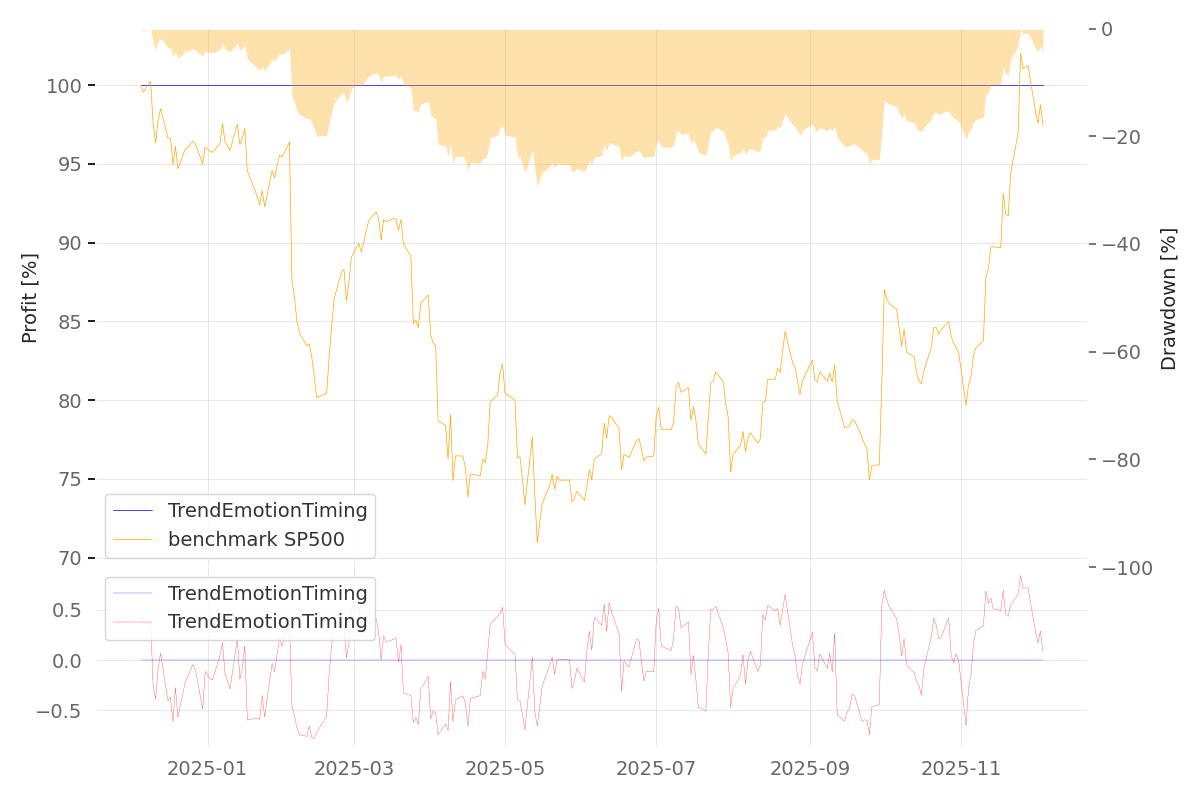Select the 2025-09 date tick label

(x=809, y=769)
